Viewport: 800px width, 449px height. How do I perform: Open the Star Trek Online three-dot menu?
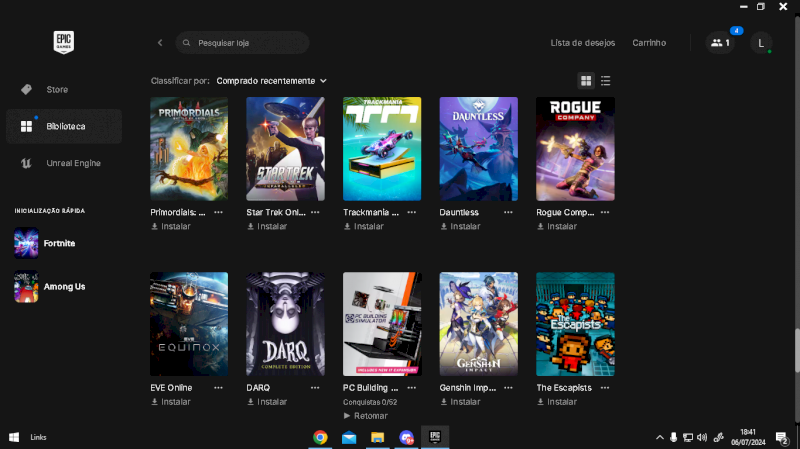coord(315,212)
